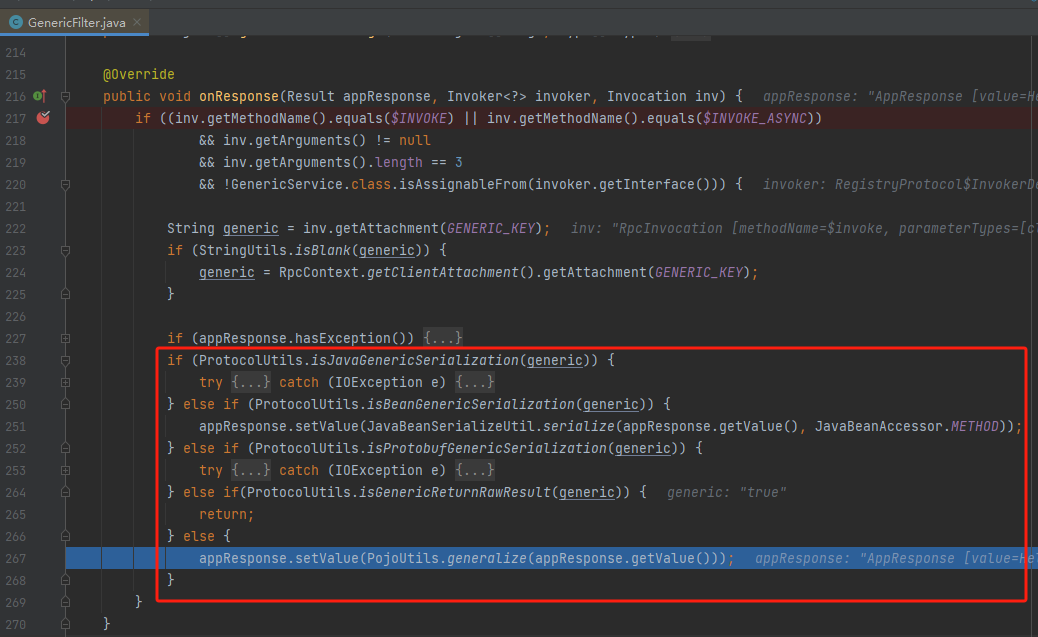Click the fold end marker at line 269
The width and height of the screenshot is (1038, 637).
[66, 602]
